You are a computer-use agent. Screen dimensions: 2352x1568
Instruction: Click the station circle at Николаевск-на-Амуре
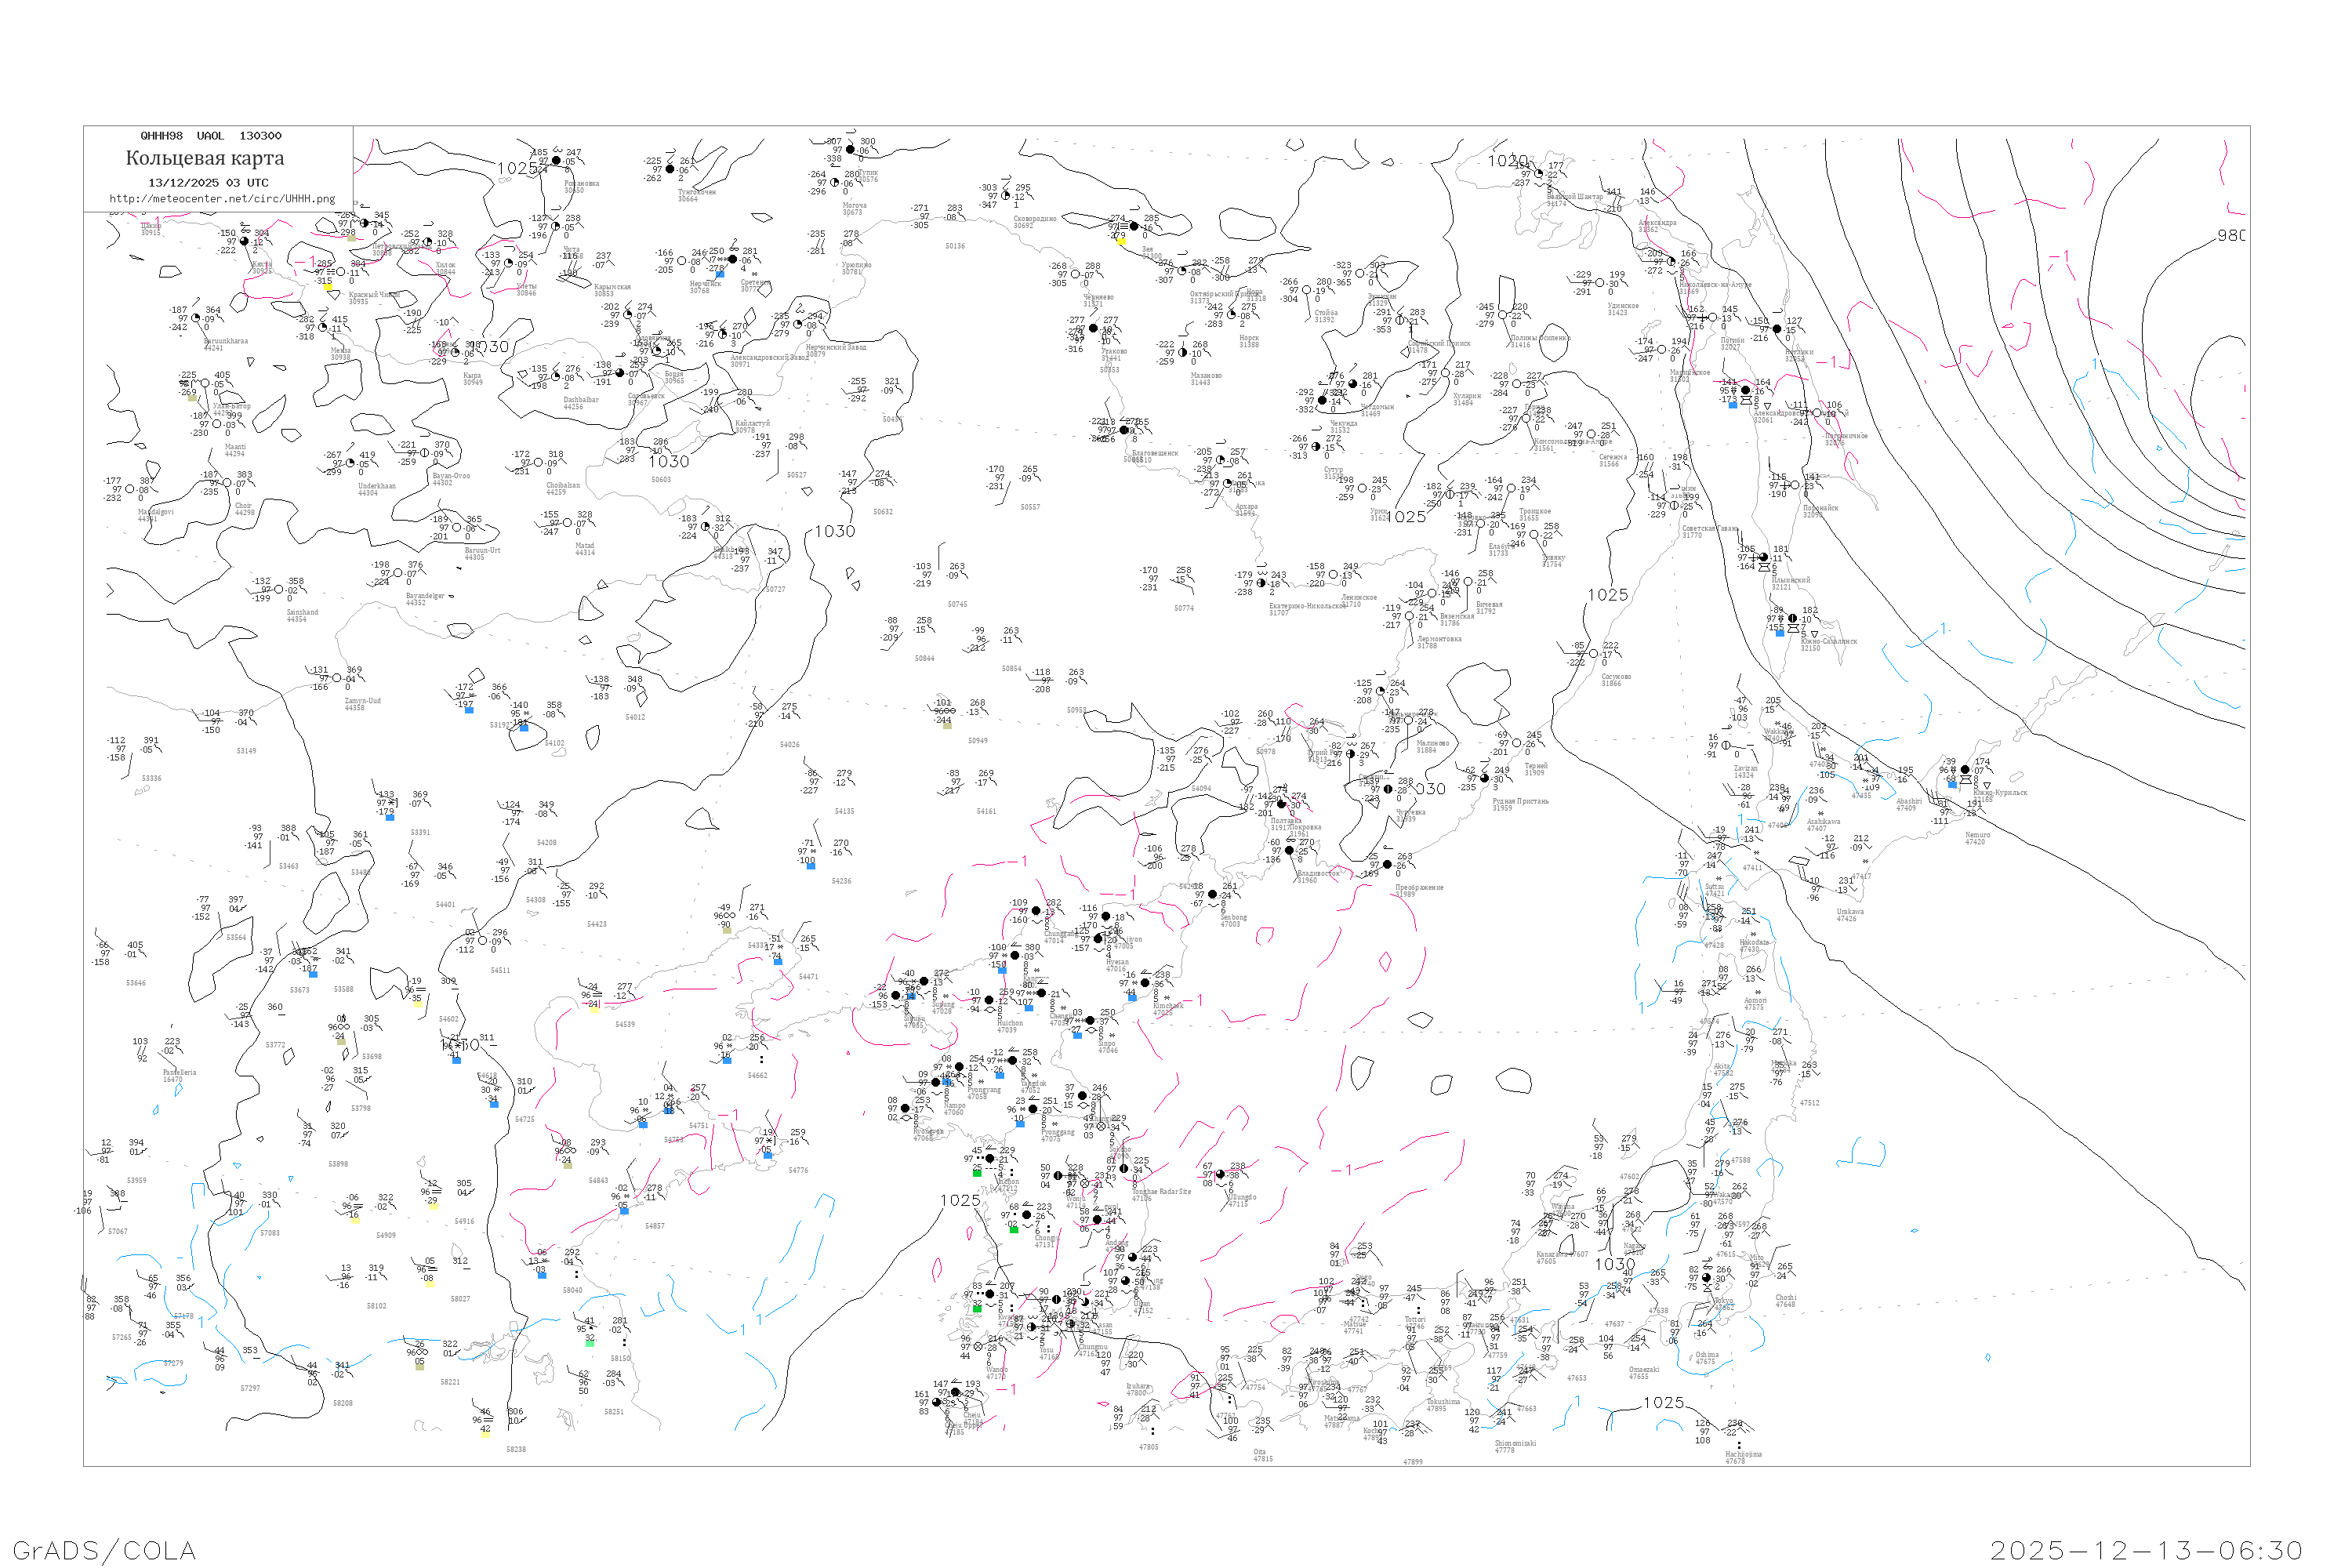(1672, 262)
